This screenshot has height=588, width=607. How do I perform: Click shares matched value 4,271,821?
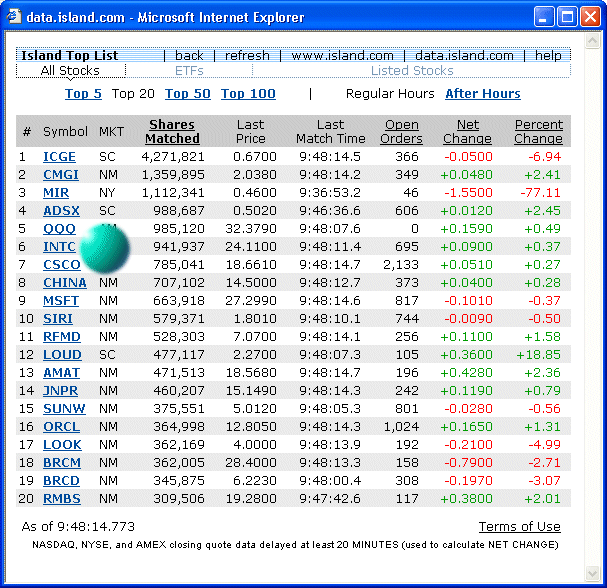coord(173,156)
